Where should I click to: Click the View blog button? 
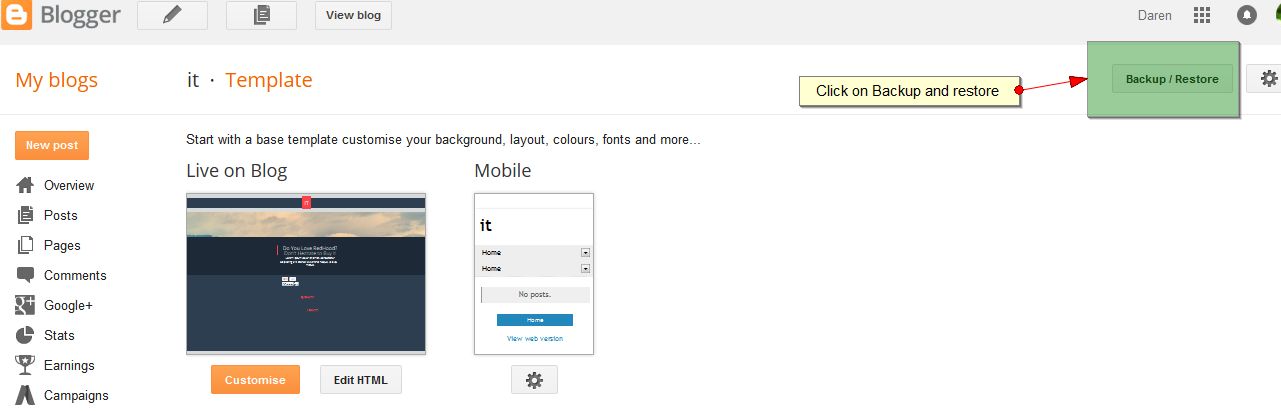[353, 15]
